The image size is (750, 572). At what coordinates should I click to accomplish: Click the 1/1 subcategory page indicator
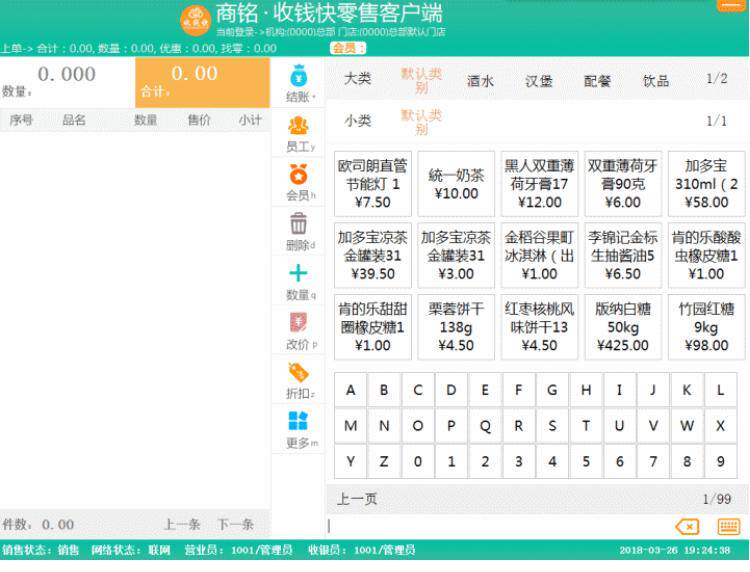717,121
